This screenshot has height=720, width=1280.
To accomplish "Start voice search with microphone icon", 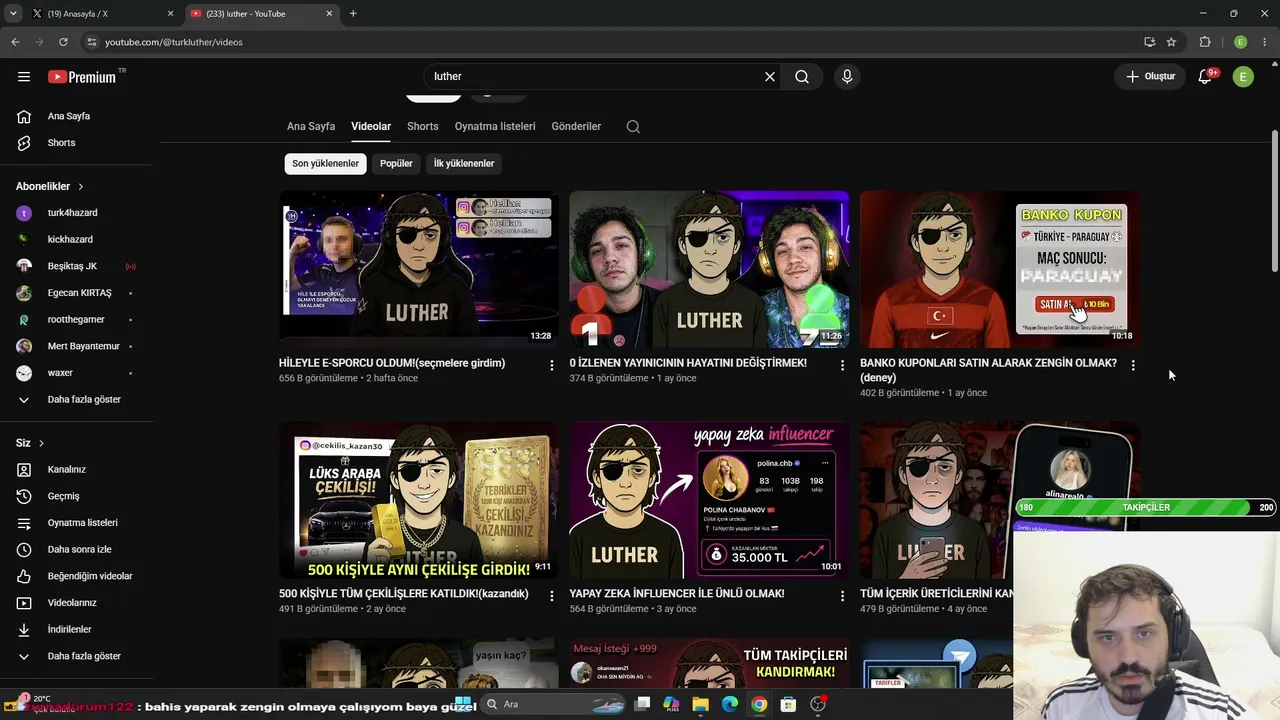I will click(847, 76).
